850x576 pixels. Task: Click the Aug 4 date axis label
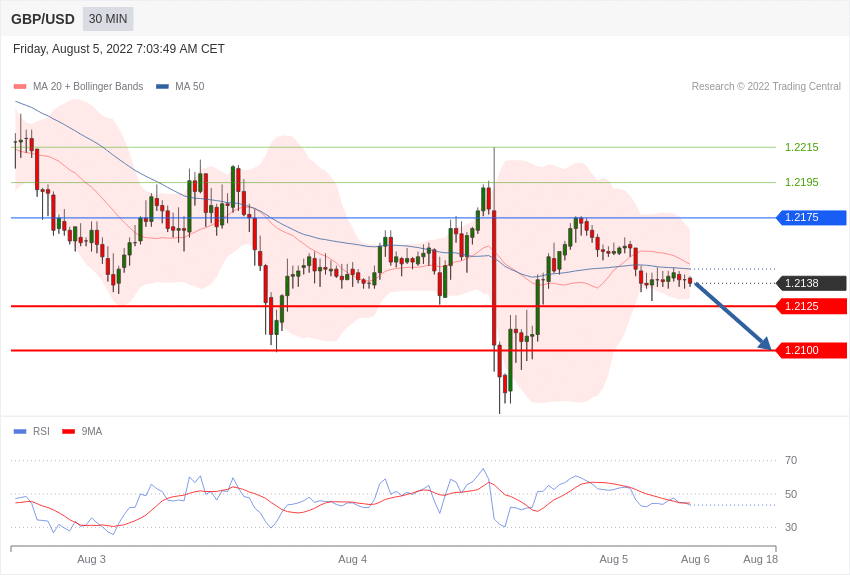pos(352,559)
